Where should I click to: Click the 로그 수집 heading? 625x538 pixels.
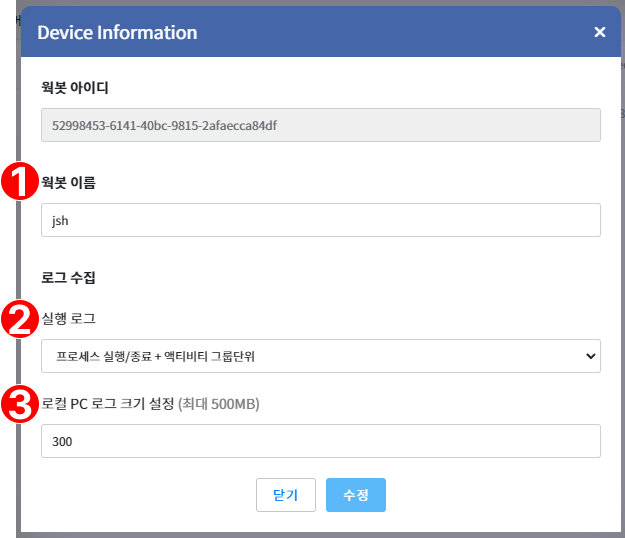(69, 277)
